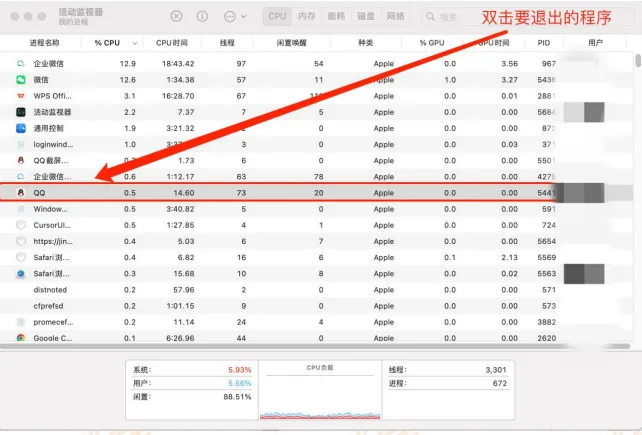
Task: Click the 系统 5.93% statistic
Action: tap(192, 370)
